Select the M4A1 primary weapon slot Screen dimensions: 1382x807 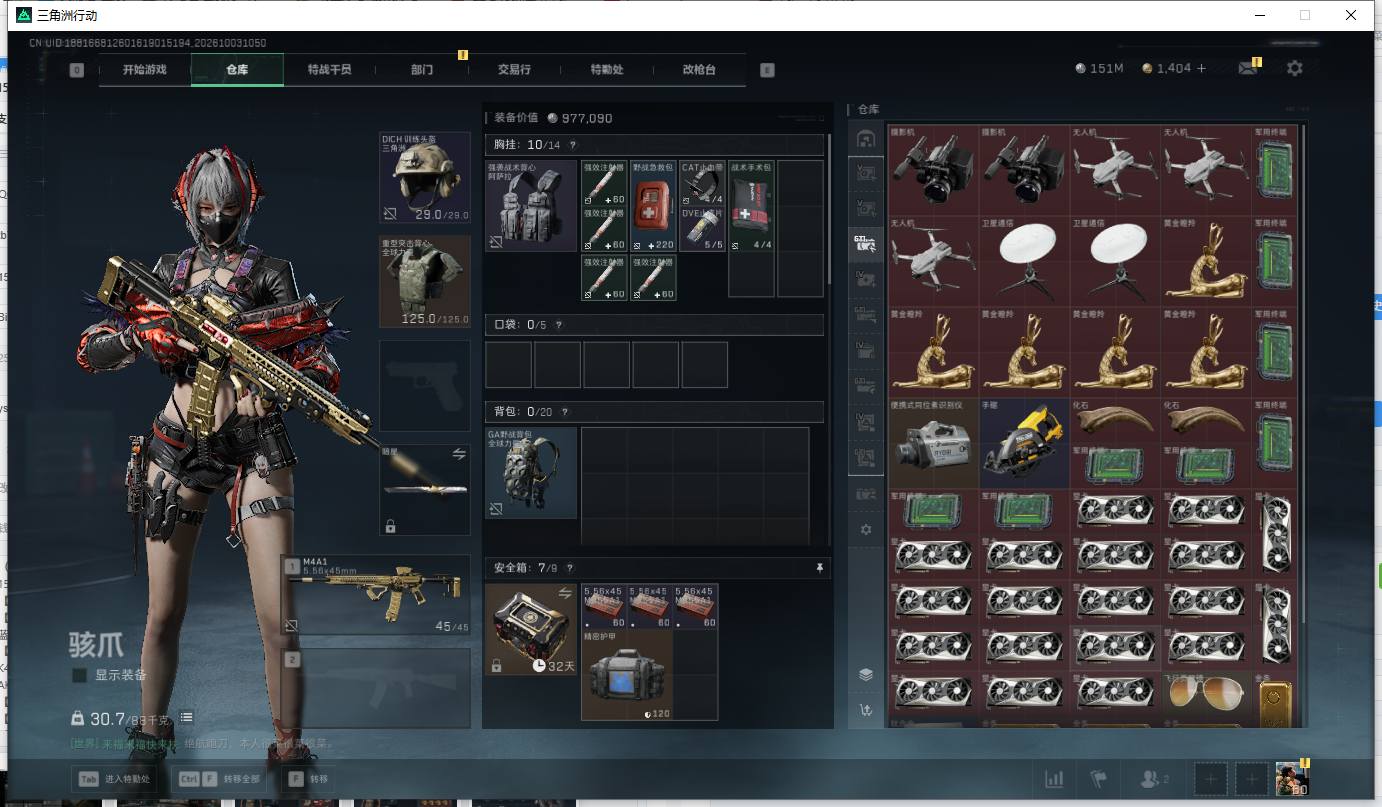(x=377, y=595)
